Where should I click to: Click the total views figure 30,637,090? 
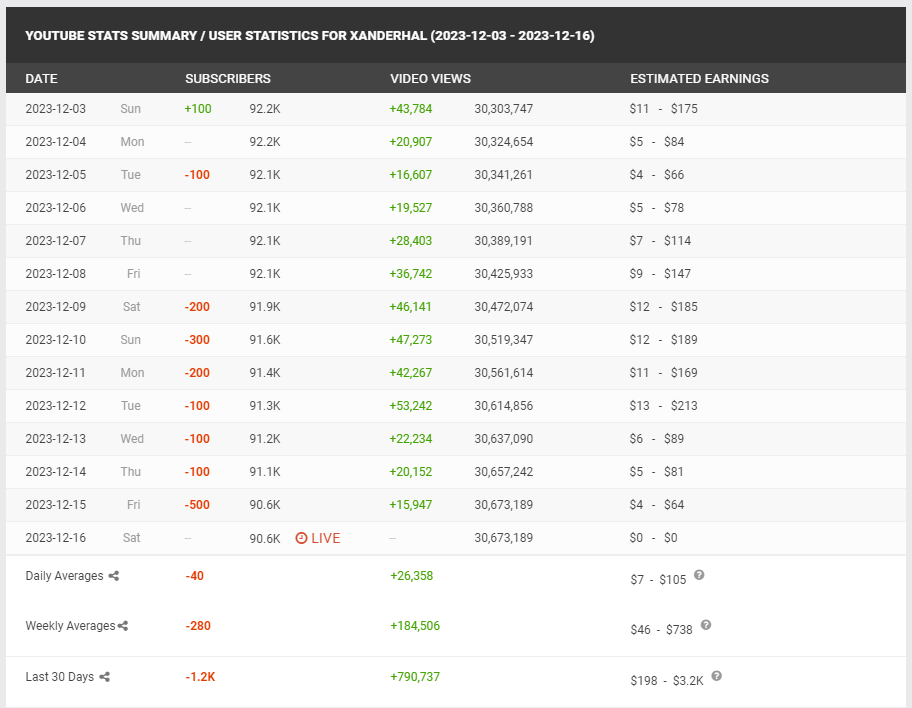coord(504,439)
